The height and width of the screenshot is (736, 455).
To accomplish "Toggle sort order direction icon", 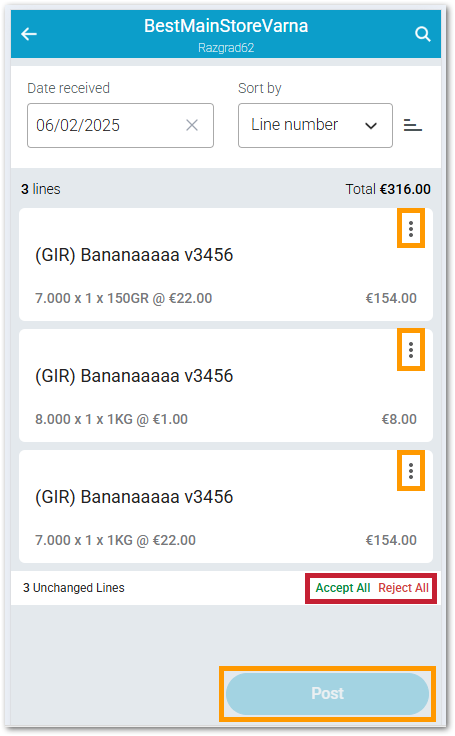I will [x=413, y=125].
